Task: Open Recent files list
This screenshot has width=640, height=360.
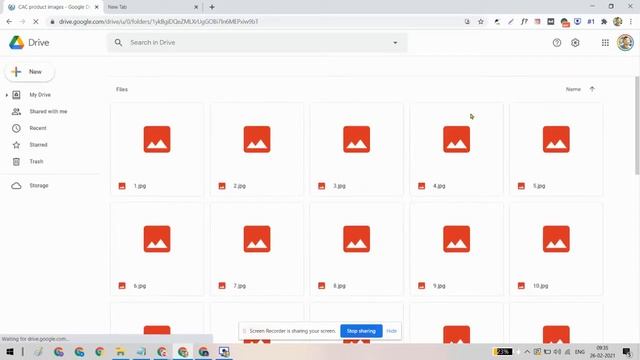Action: [38, 128]
